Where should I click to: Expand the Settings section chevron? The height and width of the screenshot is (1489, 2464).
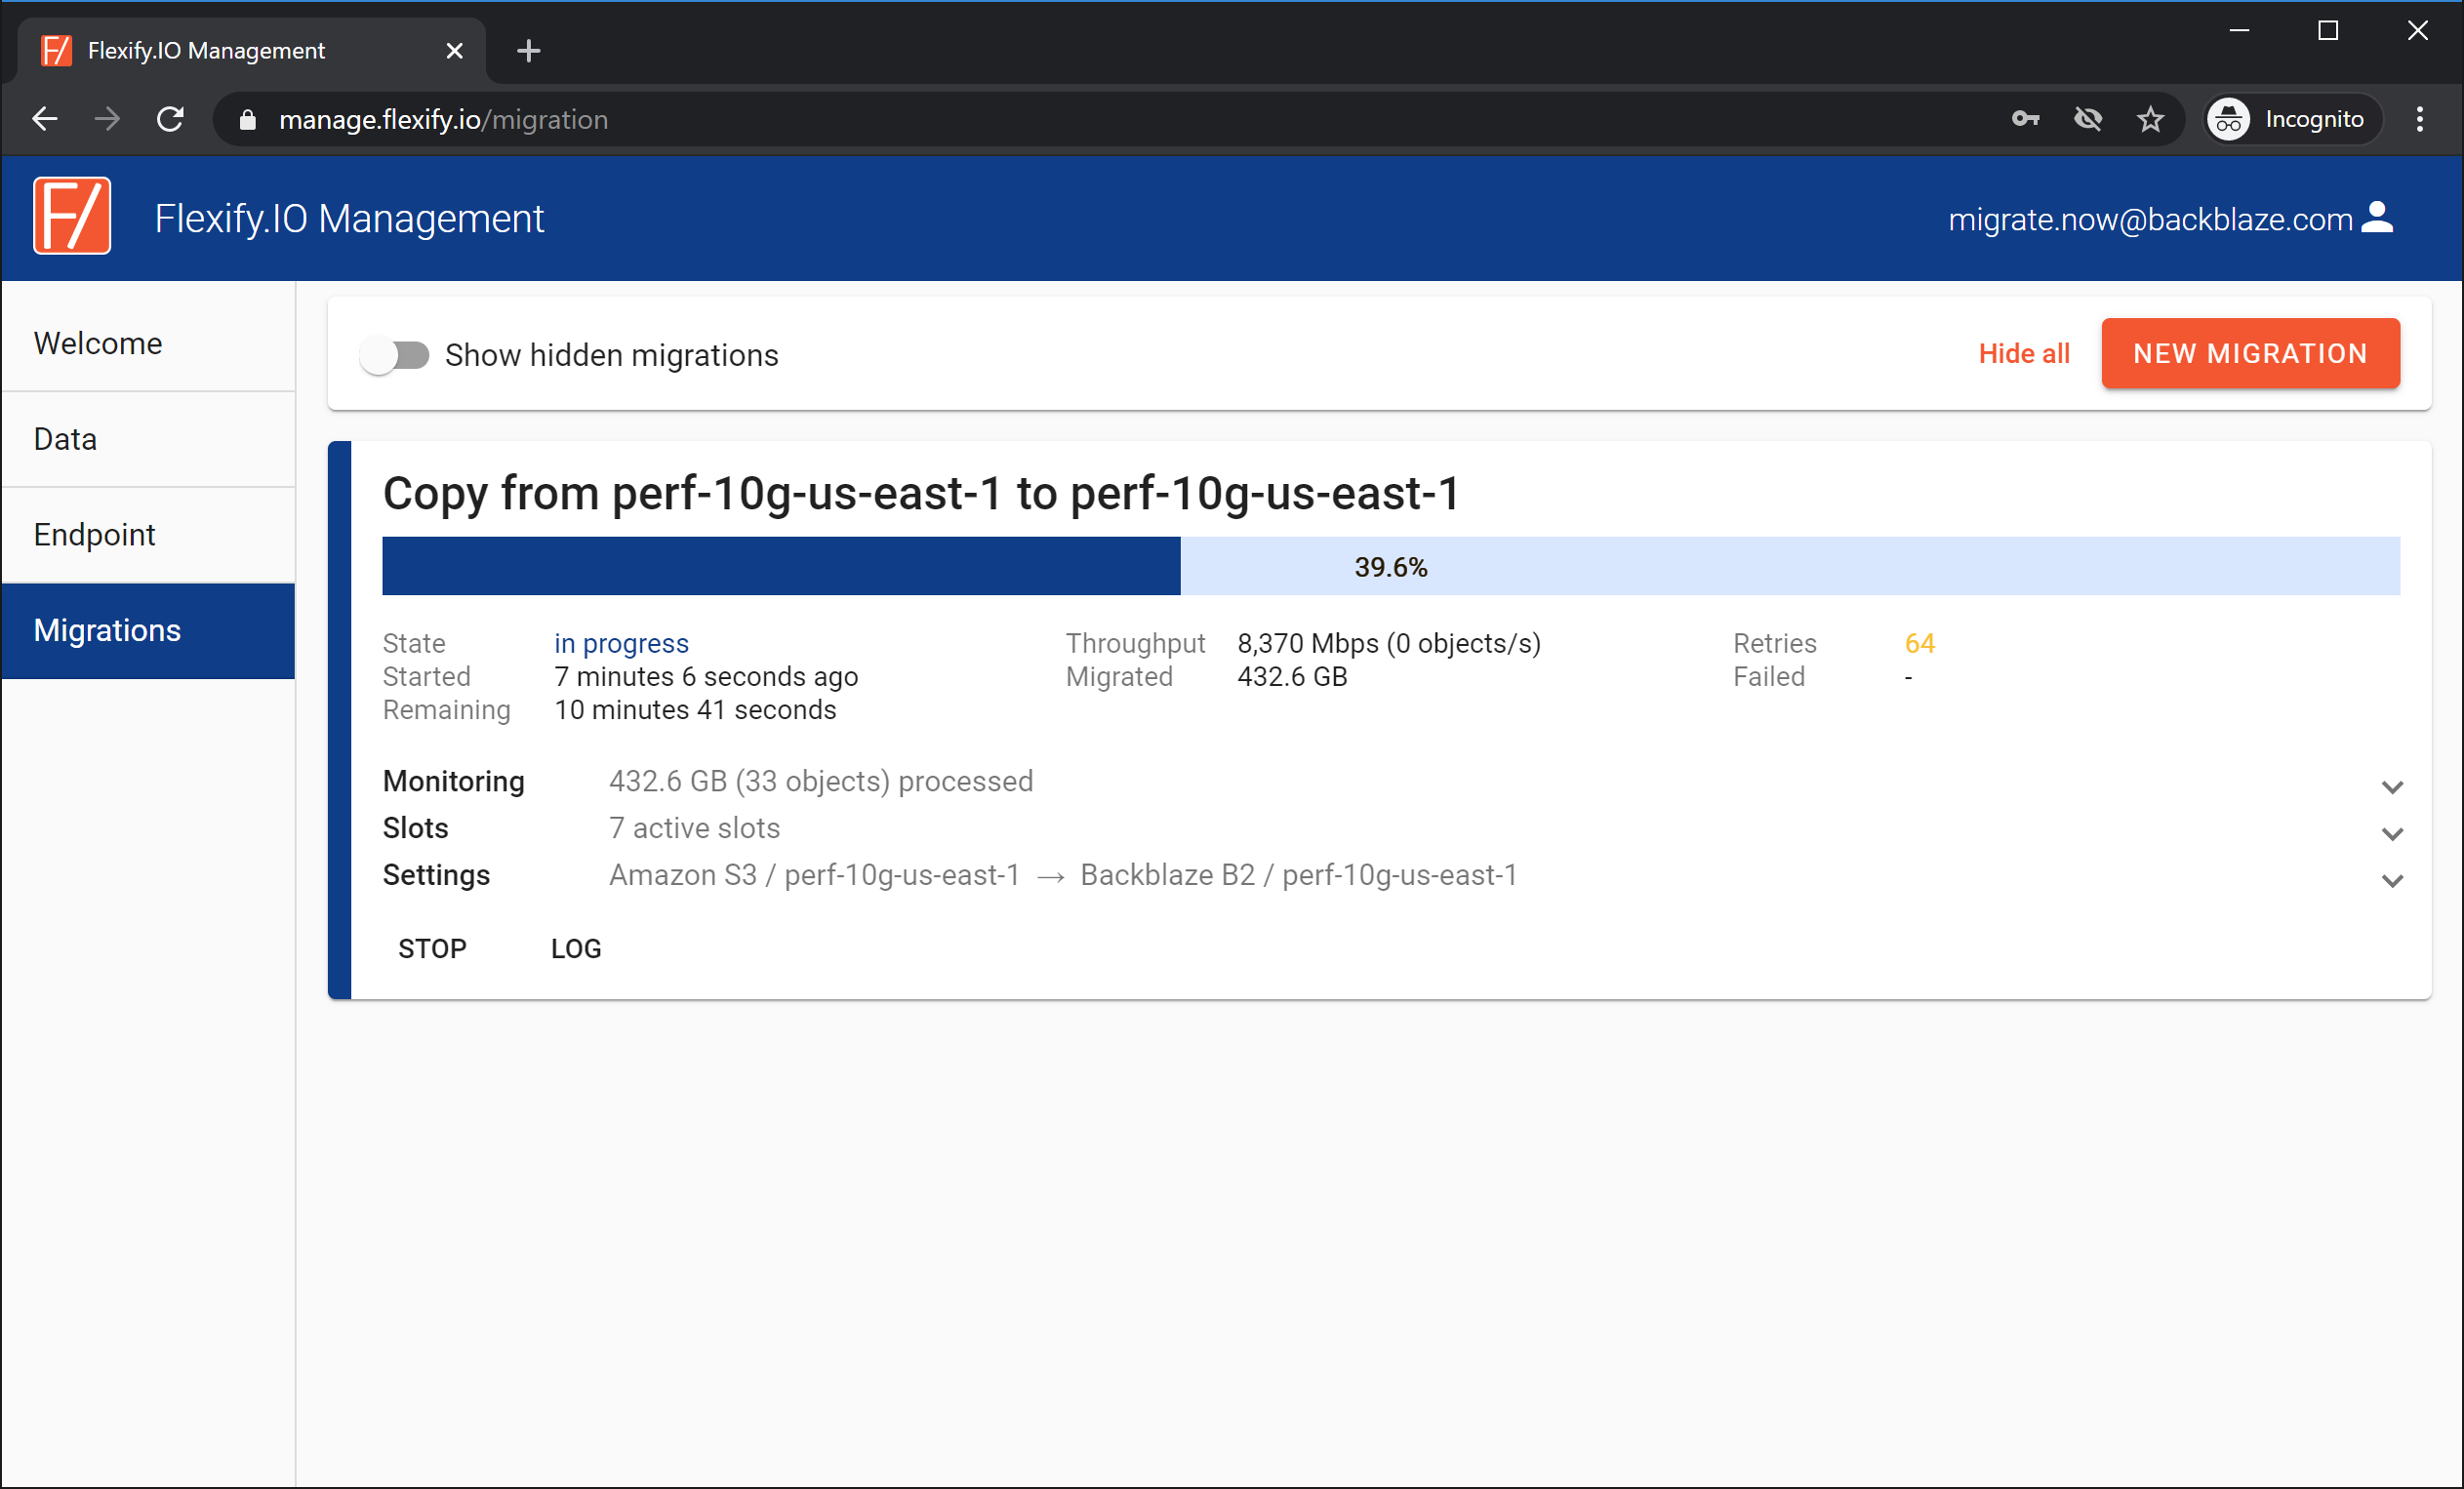(2392, 880)
